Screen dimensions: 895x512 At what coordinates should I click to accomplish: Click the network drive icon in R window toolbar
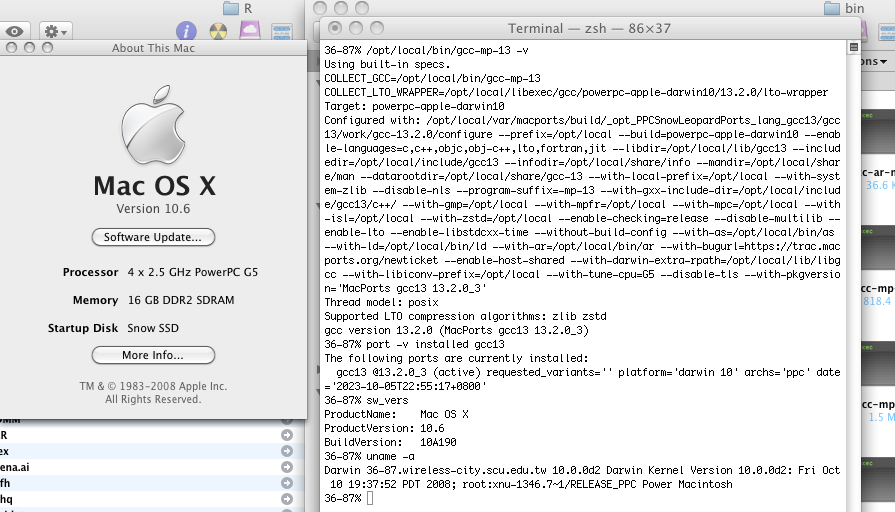(282, 31)
